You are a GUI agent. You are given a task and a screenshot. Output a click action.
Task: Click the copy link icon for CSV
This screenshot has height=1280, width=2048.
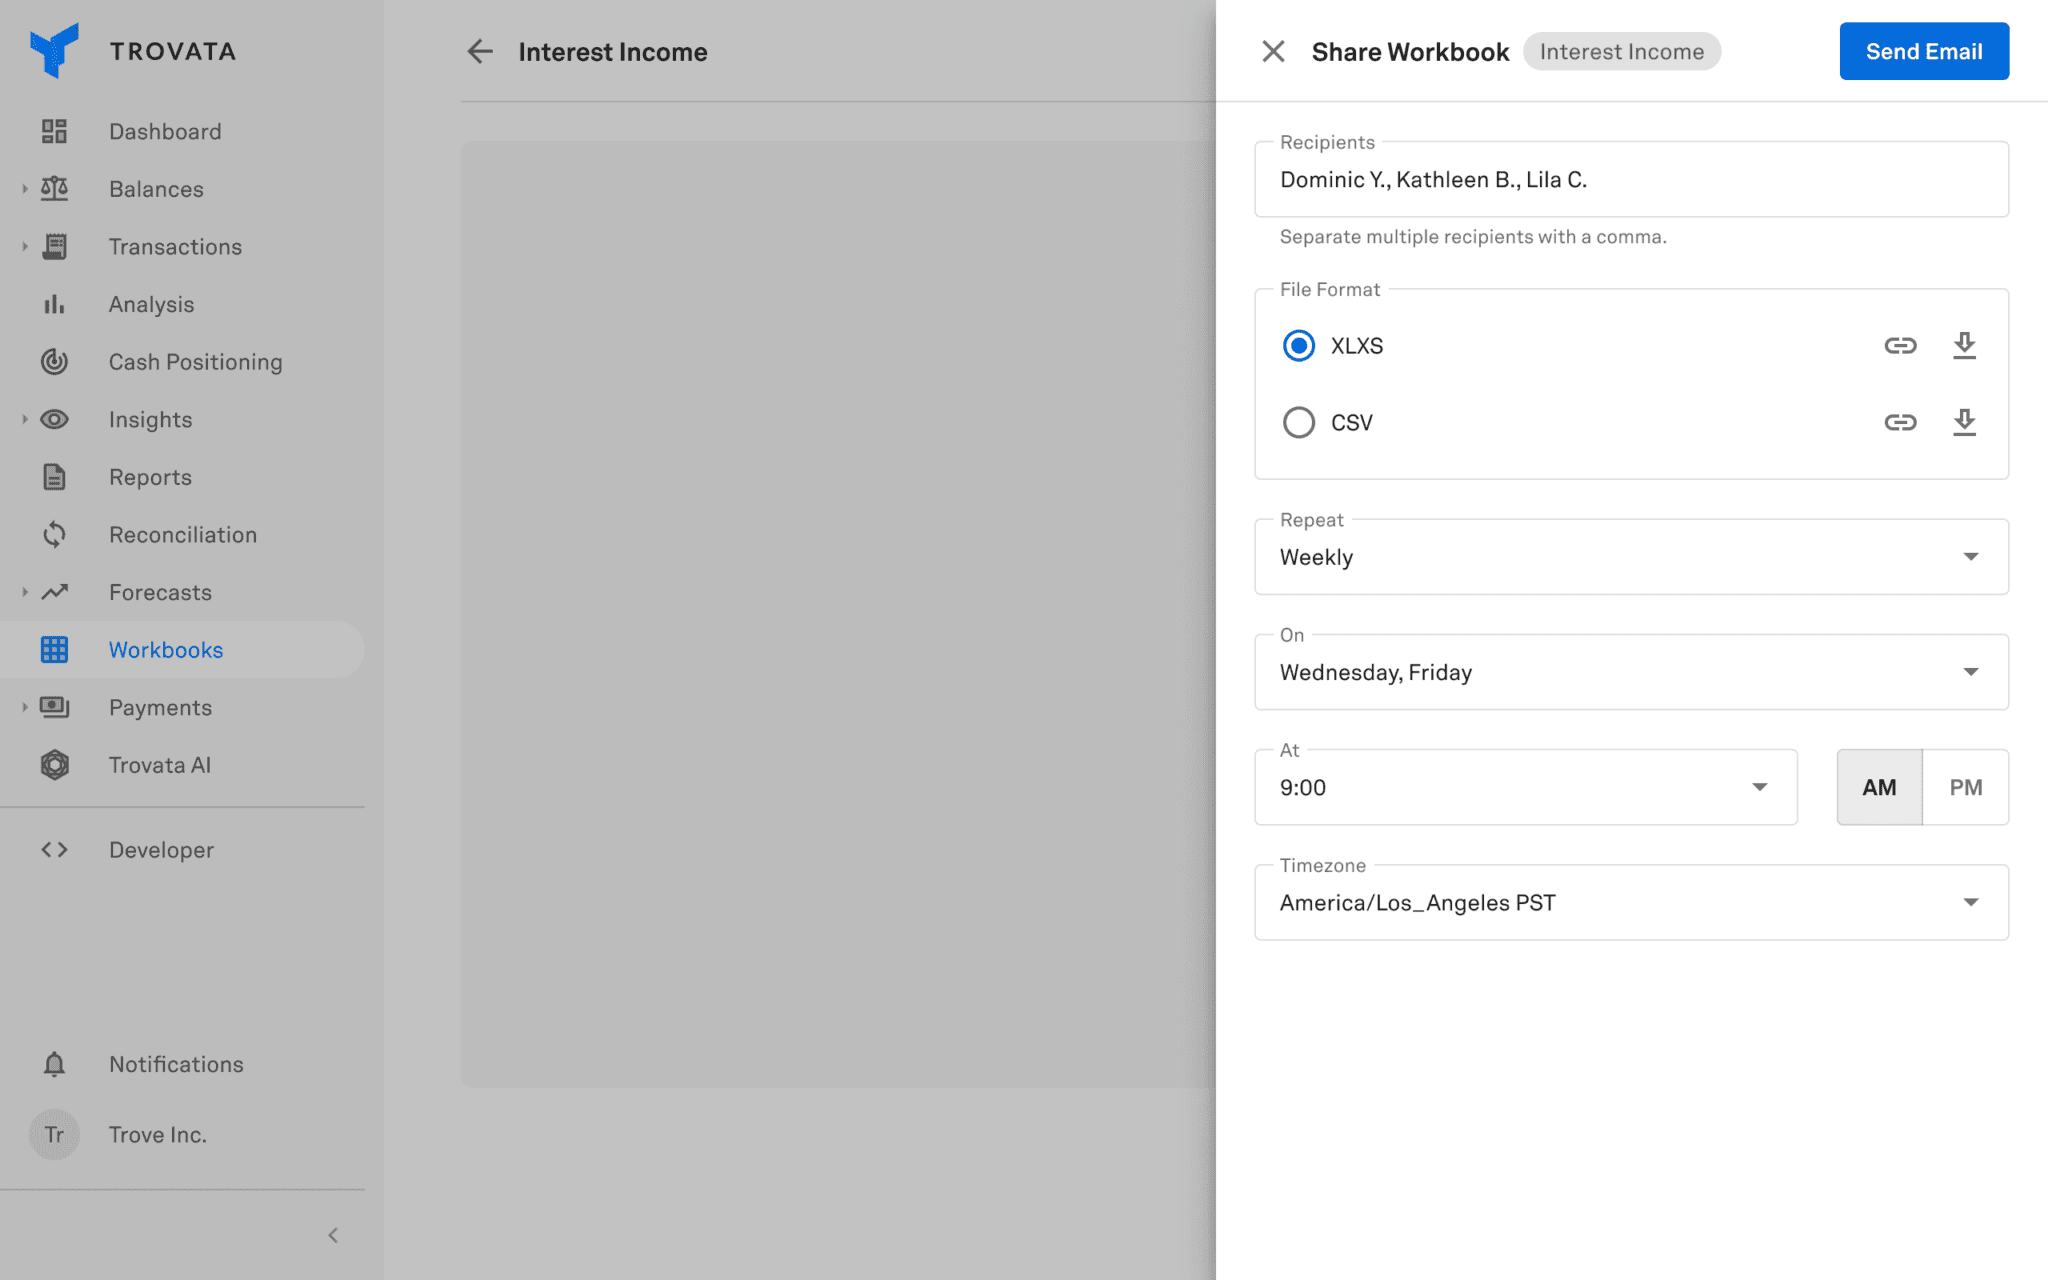tap(1900, 422)
